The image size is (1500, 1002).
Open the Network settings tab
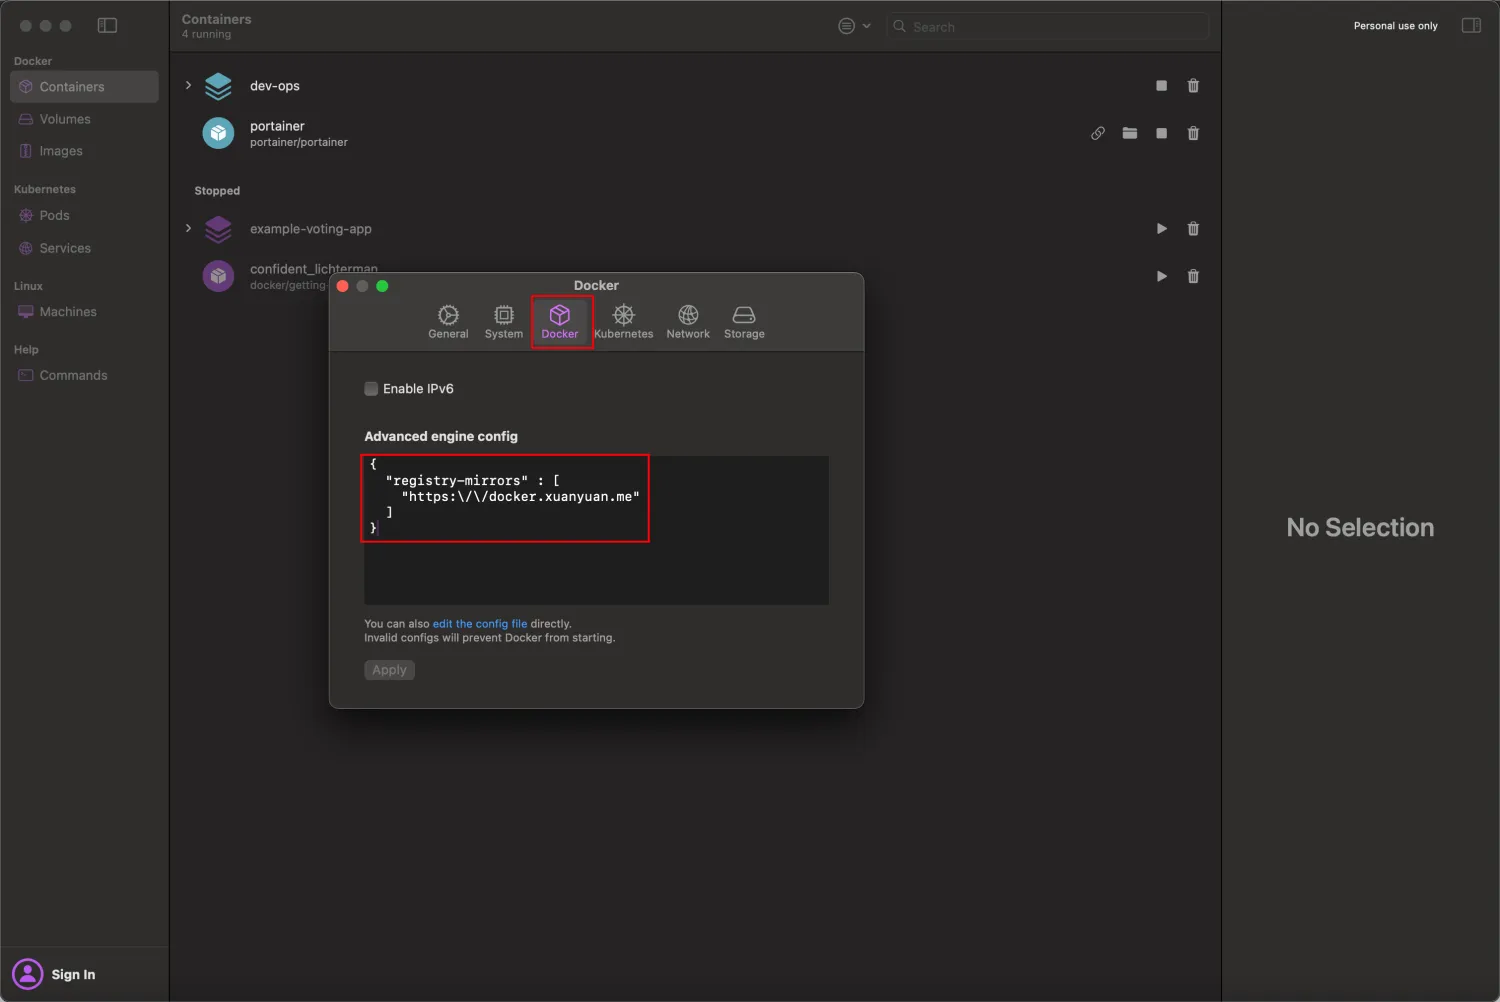(x=688, y=322)
